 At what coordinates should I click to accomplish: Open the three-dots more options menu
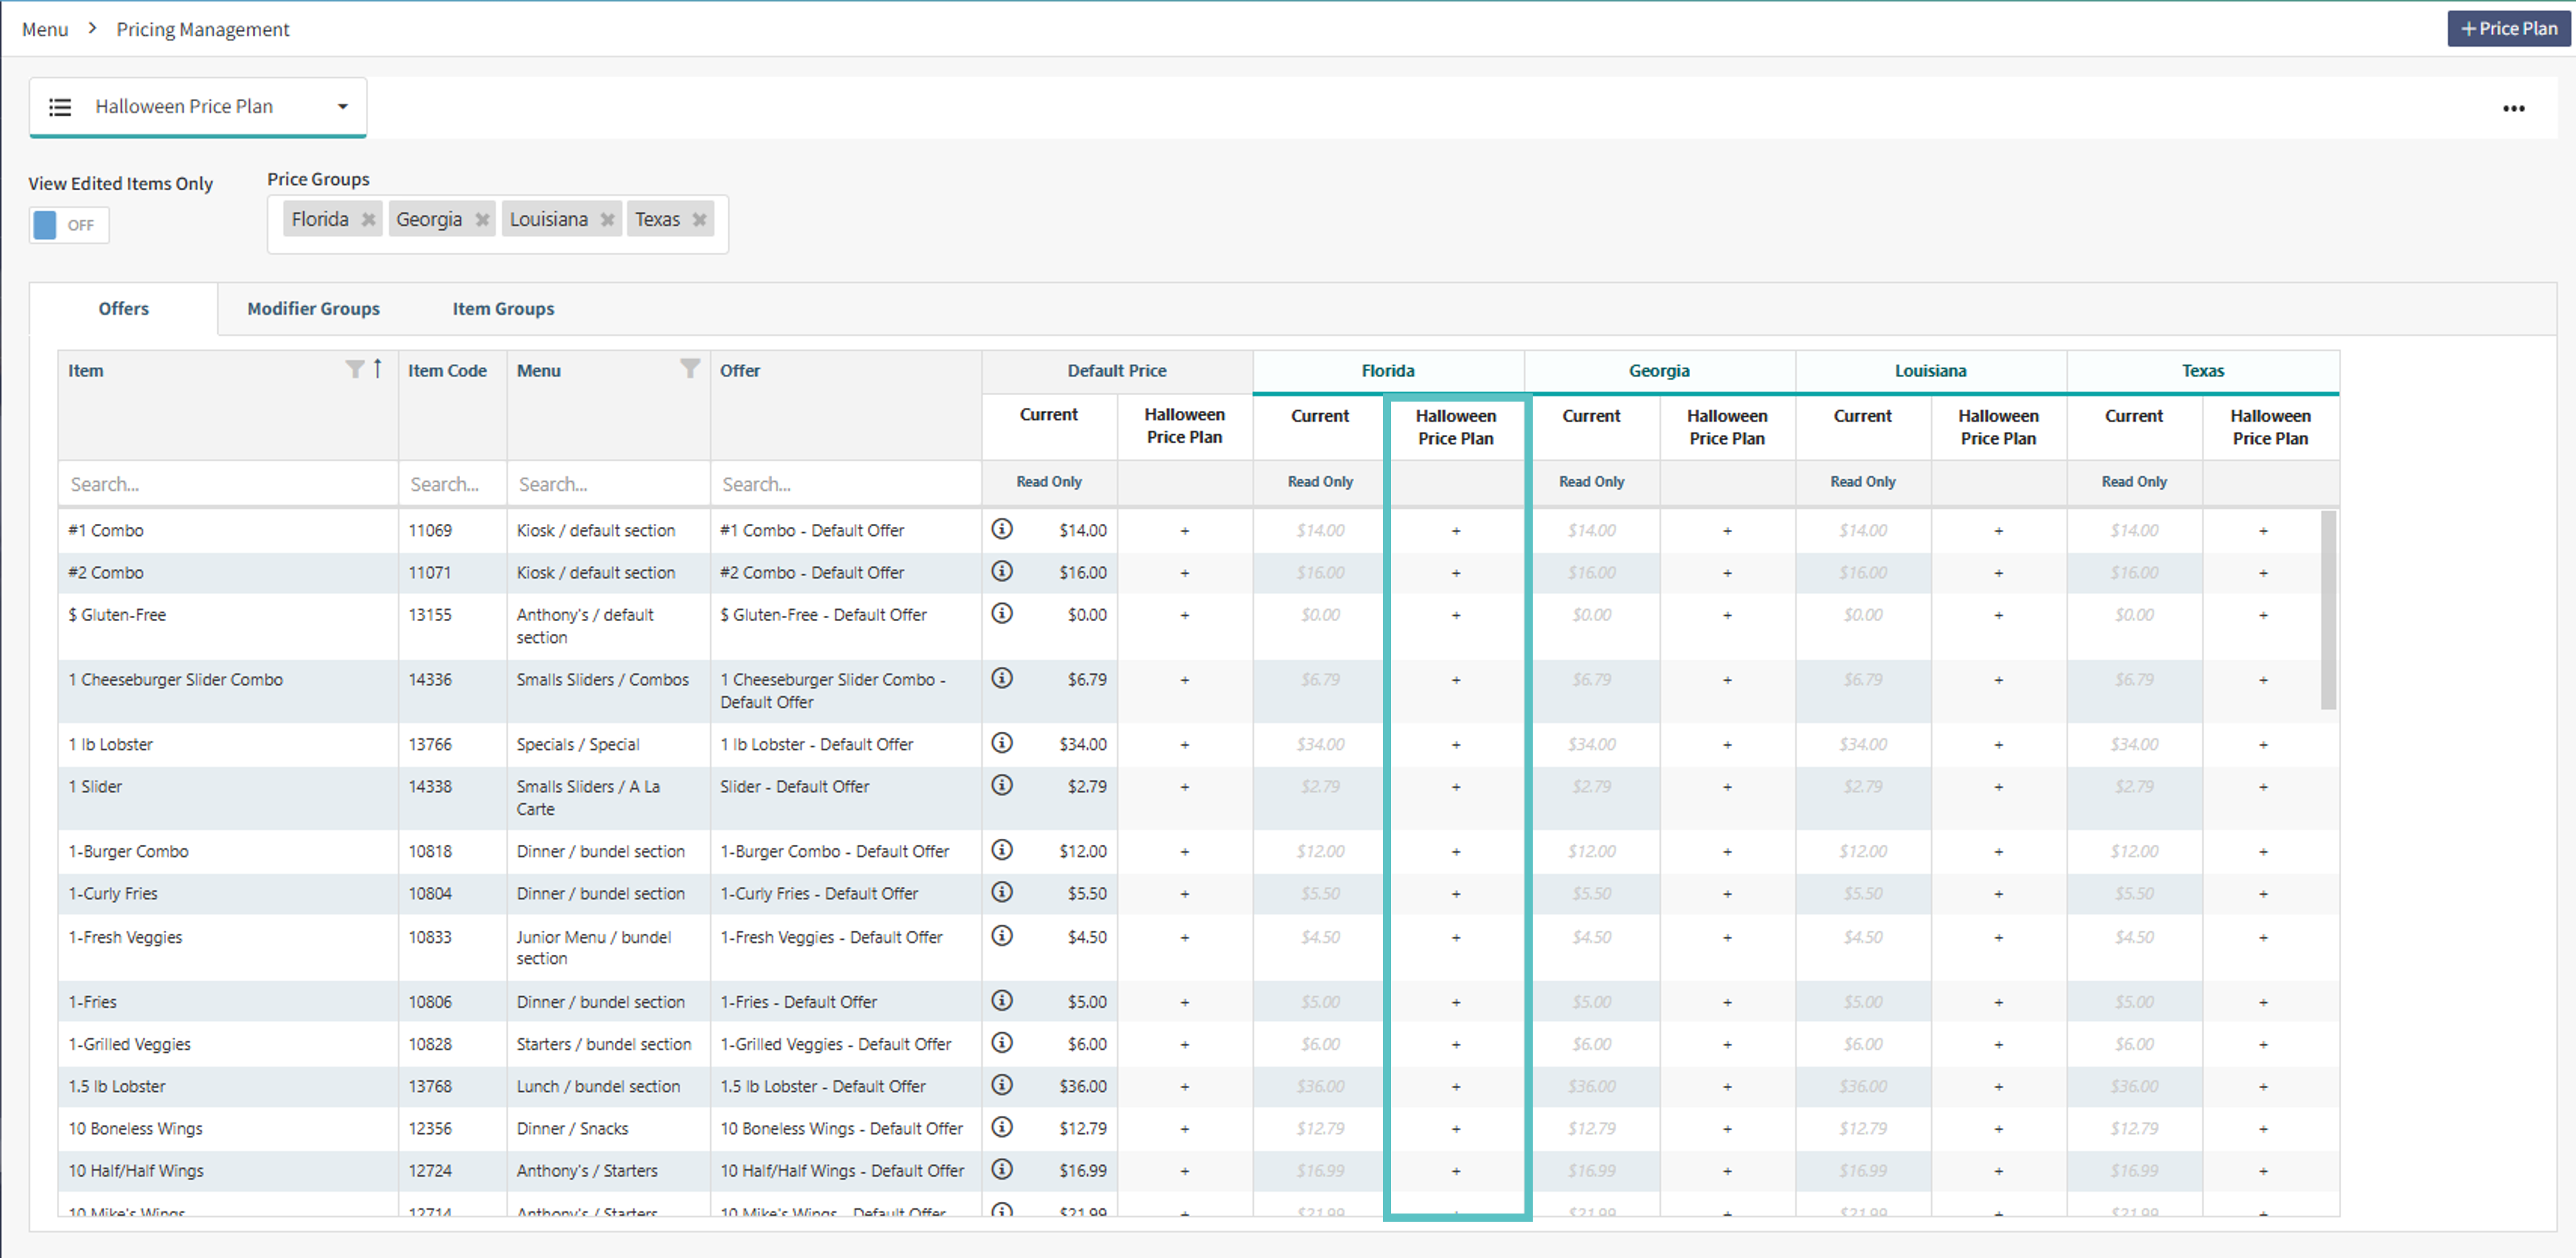coord(2513,108)
